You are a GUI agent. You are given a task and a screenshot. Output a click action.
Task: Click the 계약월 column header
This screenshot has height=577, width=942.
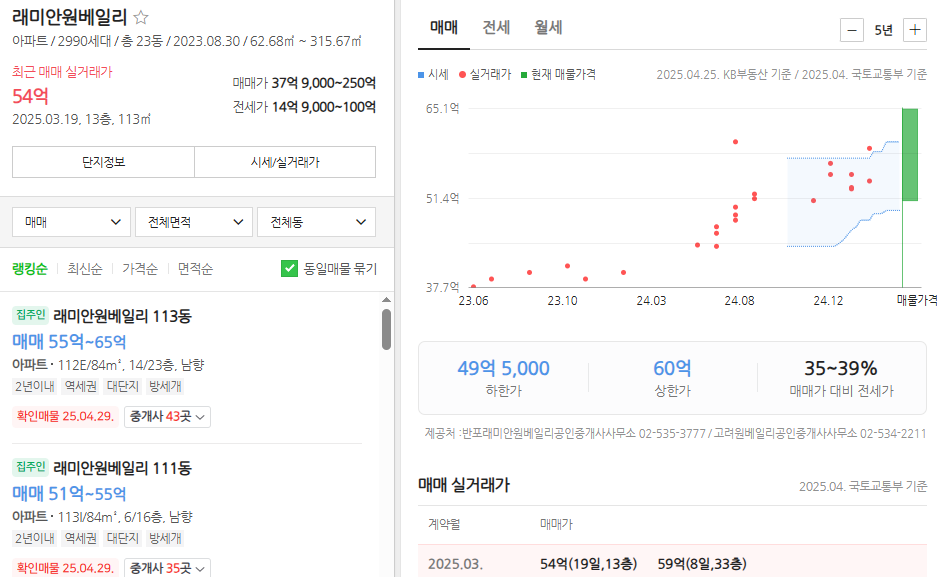click(444, 524)
